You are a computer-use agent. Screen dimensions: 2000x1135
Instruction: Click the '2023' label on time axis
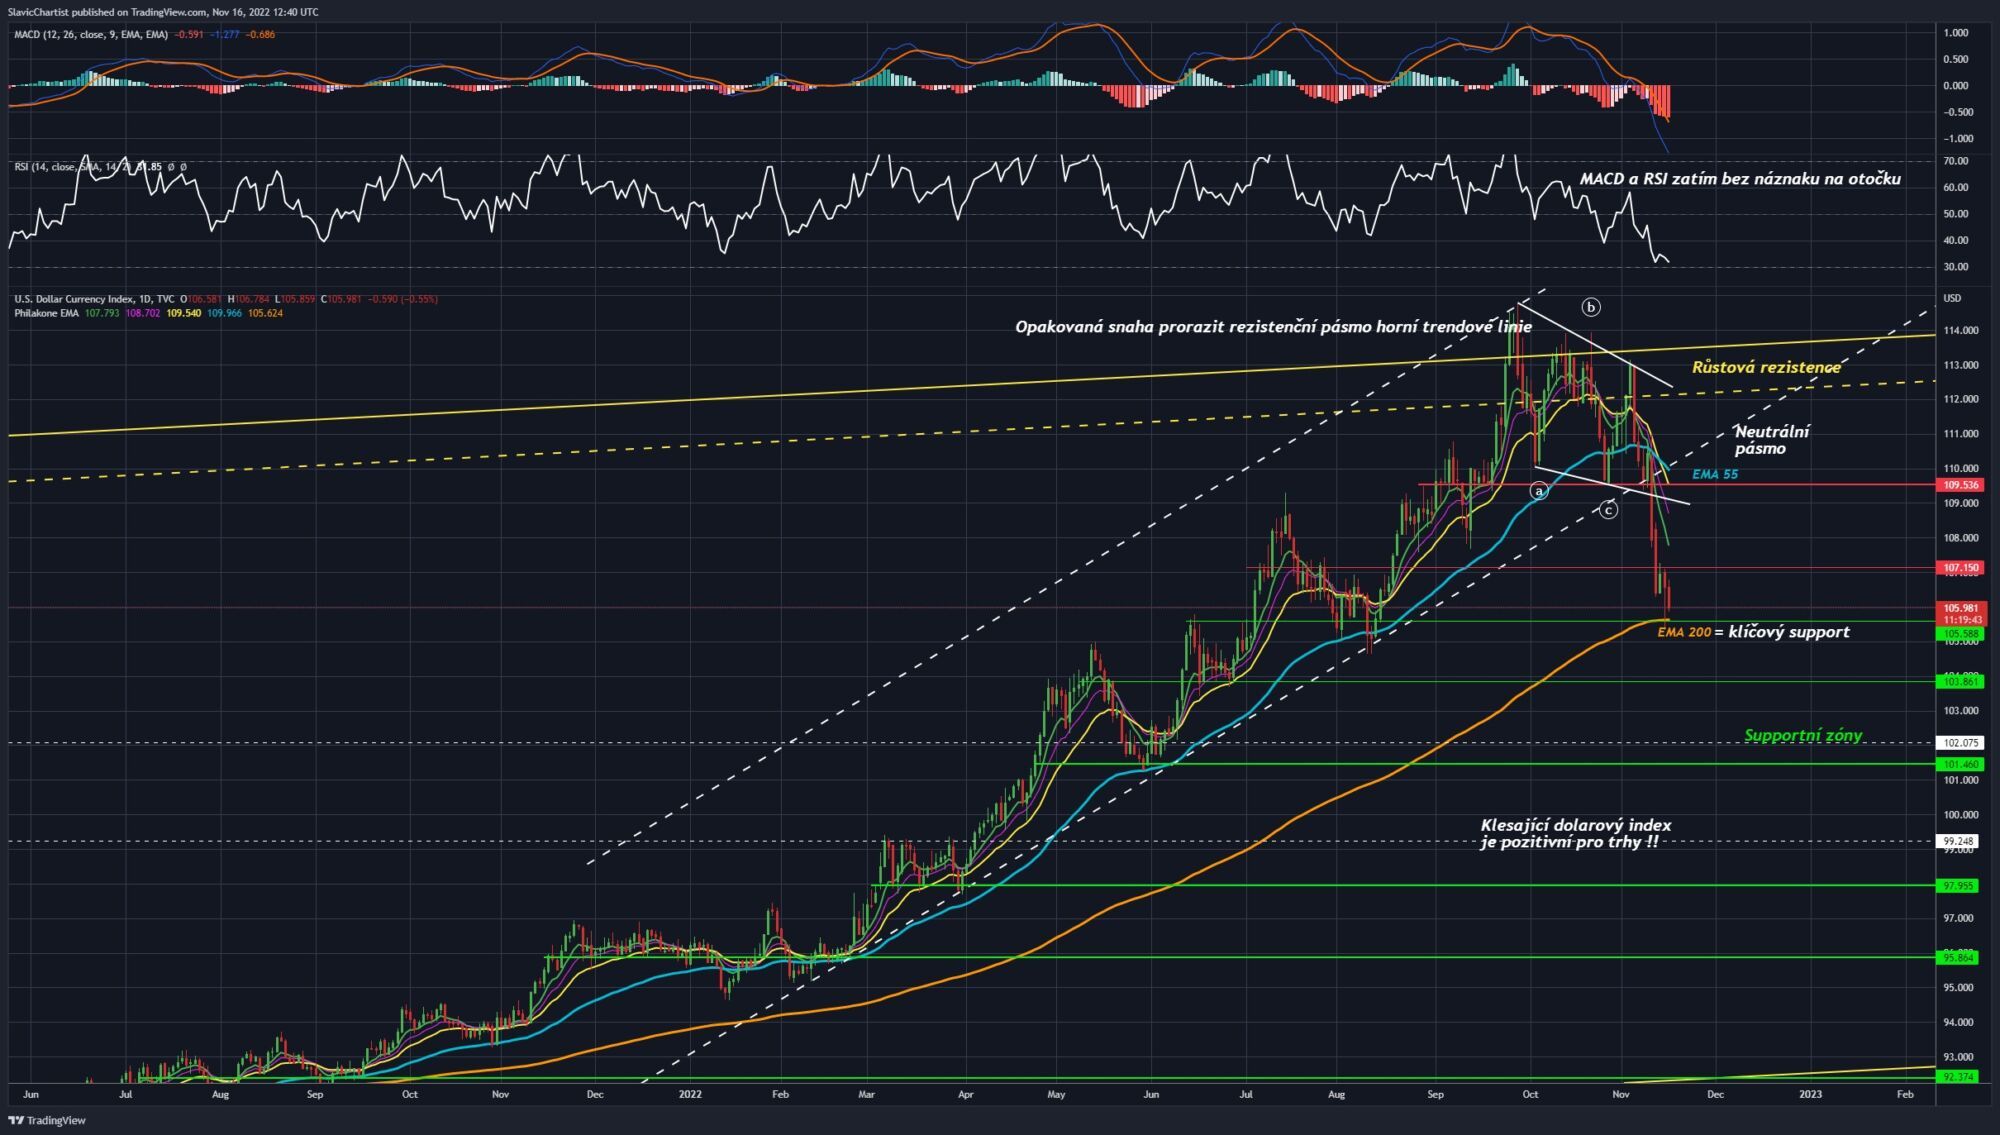[x=1811, y=1095]
